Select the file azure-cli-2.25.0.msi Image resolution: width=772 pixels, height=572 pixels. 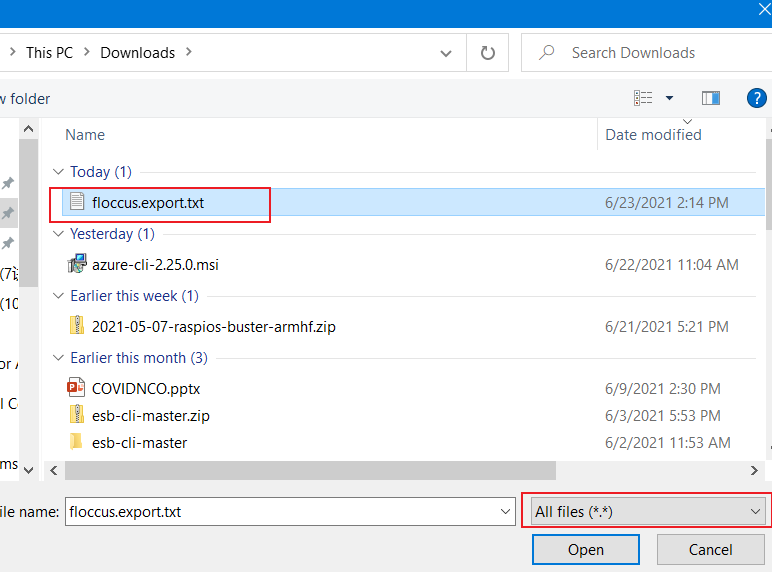(x=155, y=265)
